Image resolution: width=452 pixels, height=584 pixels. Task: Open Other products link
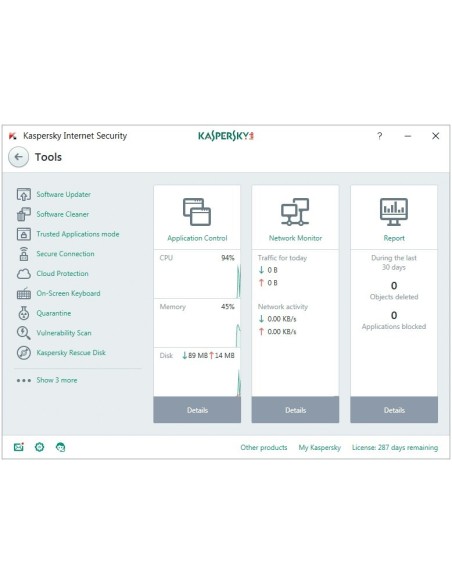(264, 447)
